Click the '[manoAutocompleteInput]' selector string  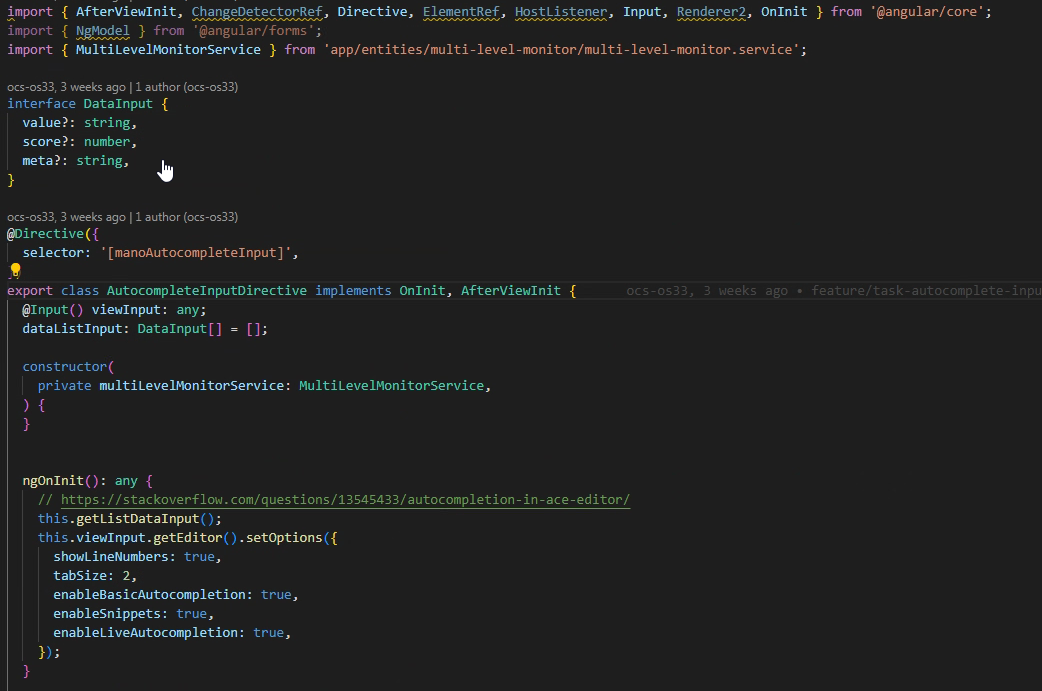(195, 253)
